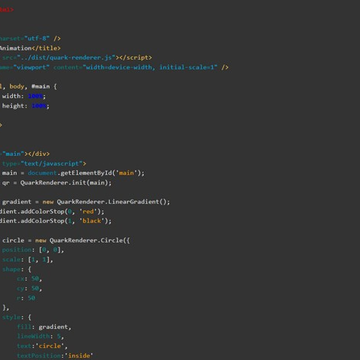
Task: Click the "viewport" attribute value
Action: [32, 67]
